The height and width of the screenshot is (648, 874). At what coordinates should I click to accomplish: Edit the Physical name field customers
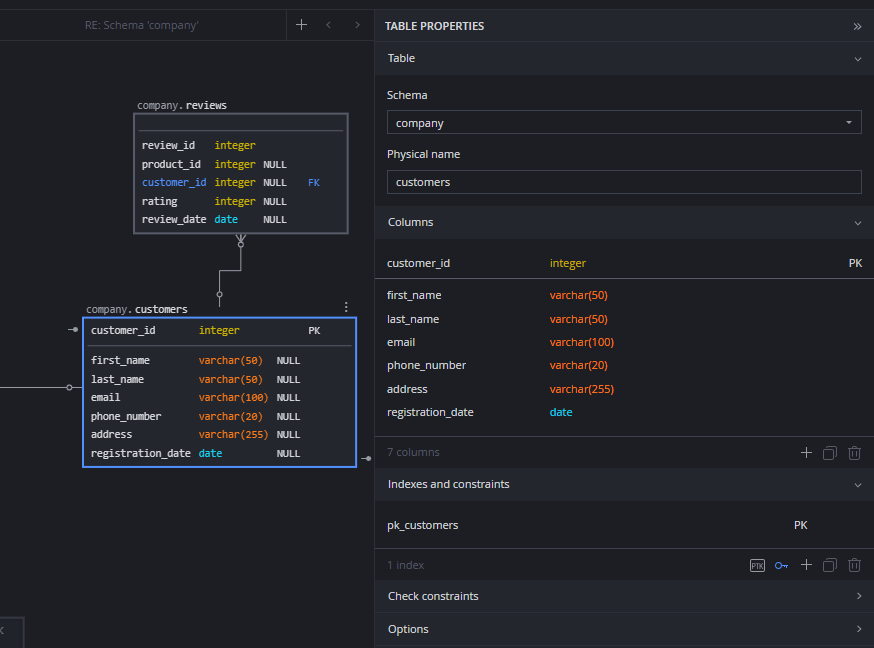[x=624, y=182]
